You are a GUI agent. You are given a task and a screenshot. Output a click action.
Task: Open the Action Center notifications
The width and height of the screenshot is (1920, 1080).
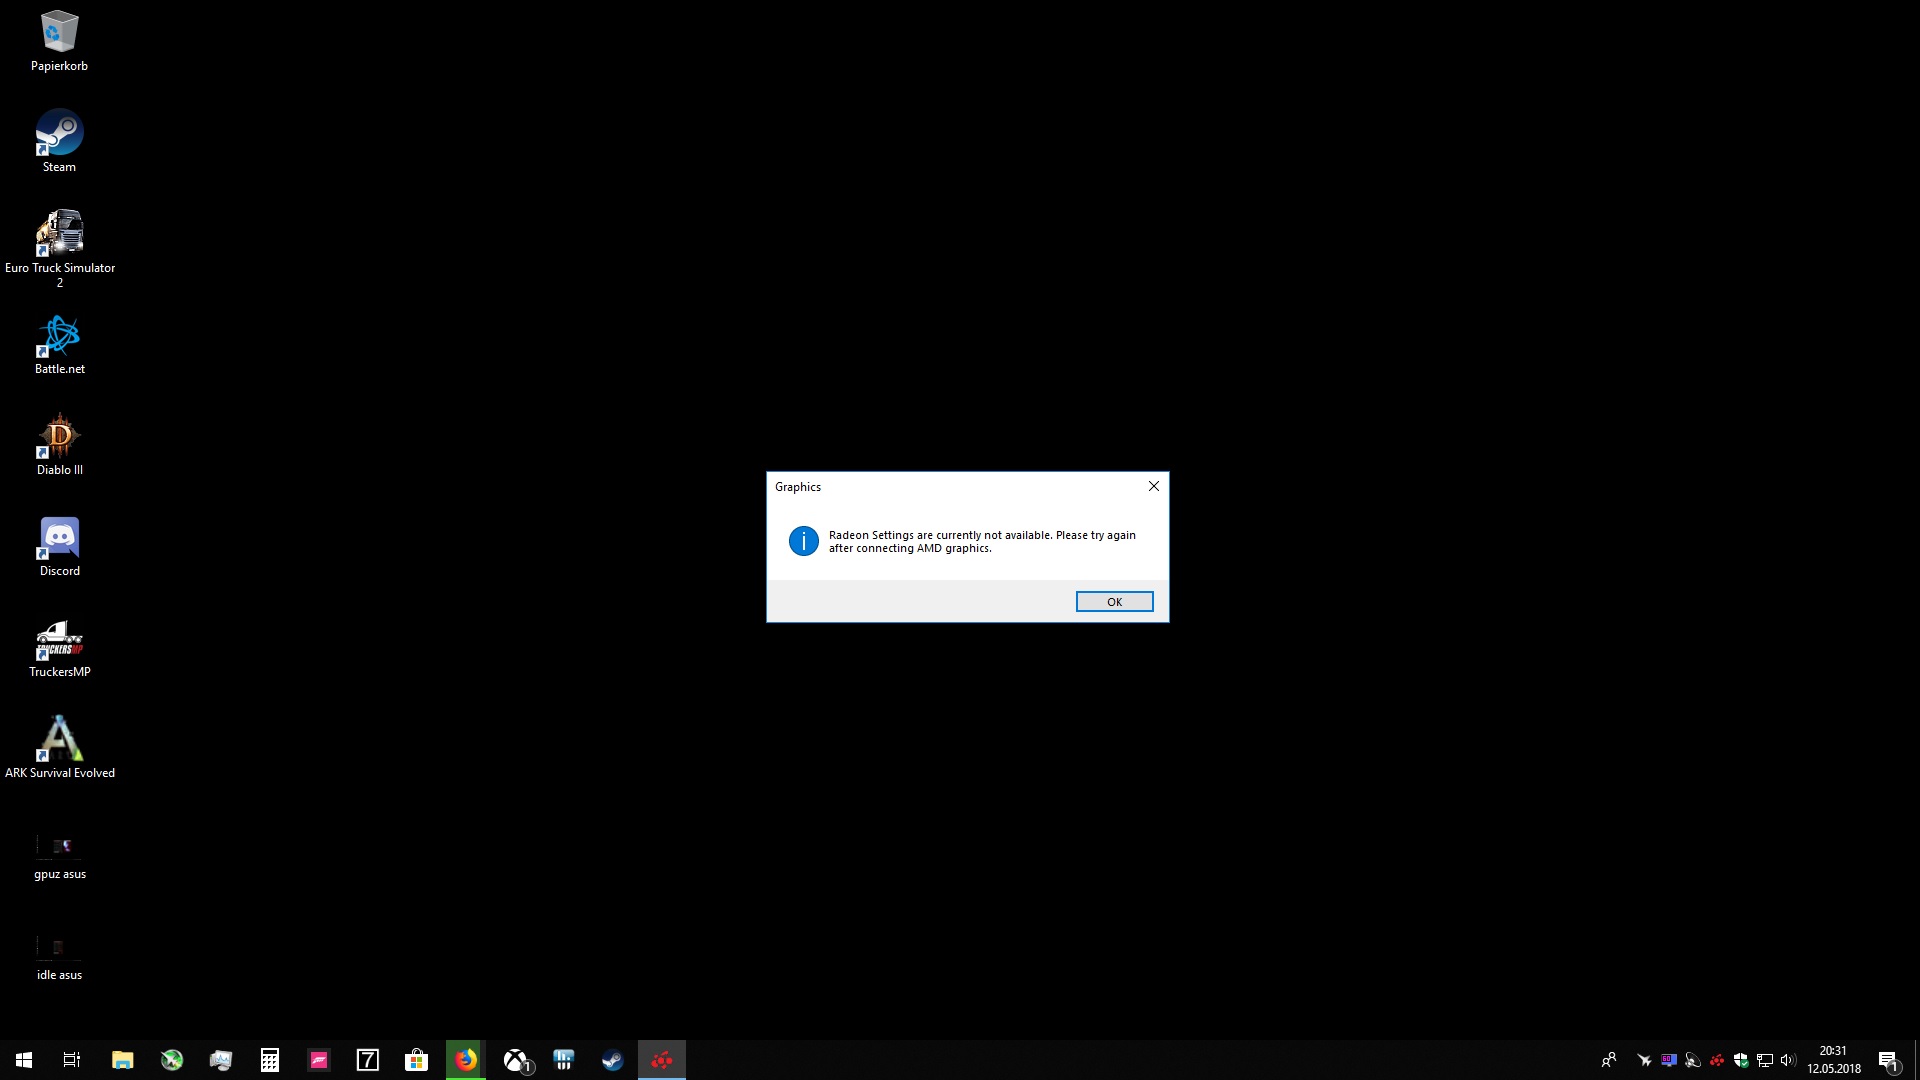coord(1888,1060)
